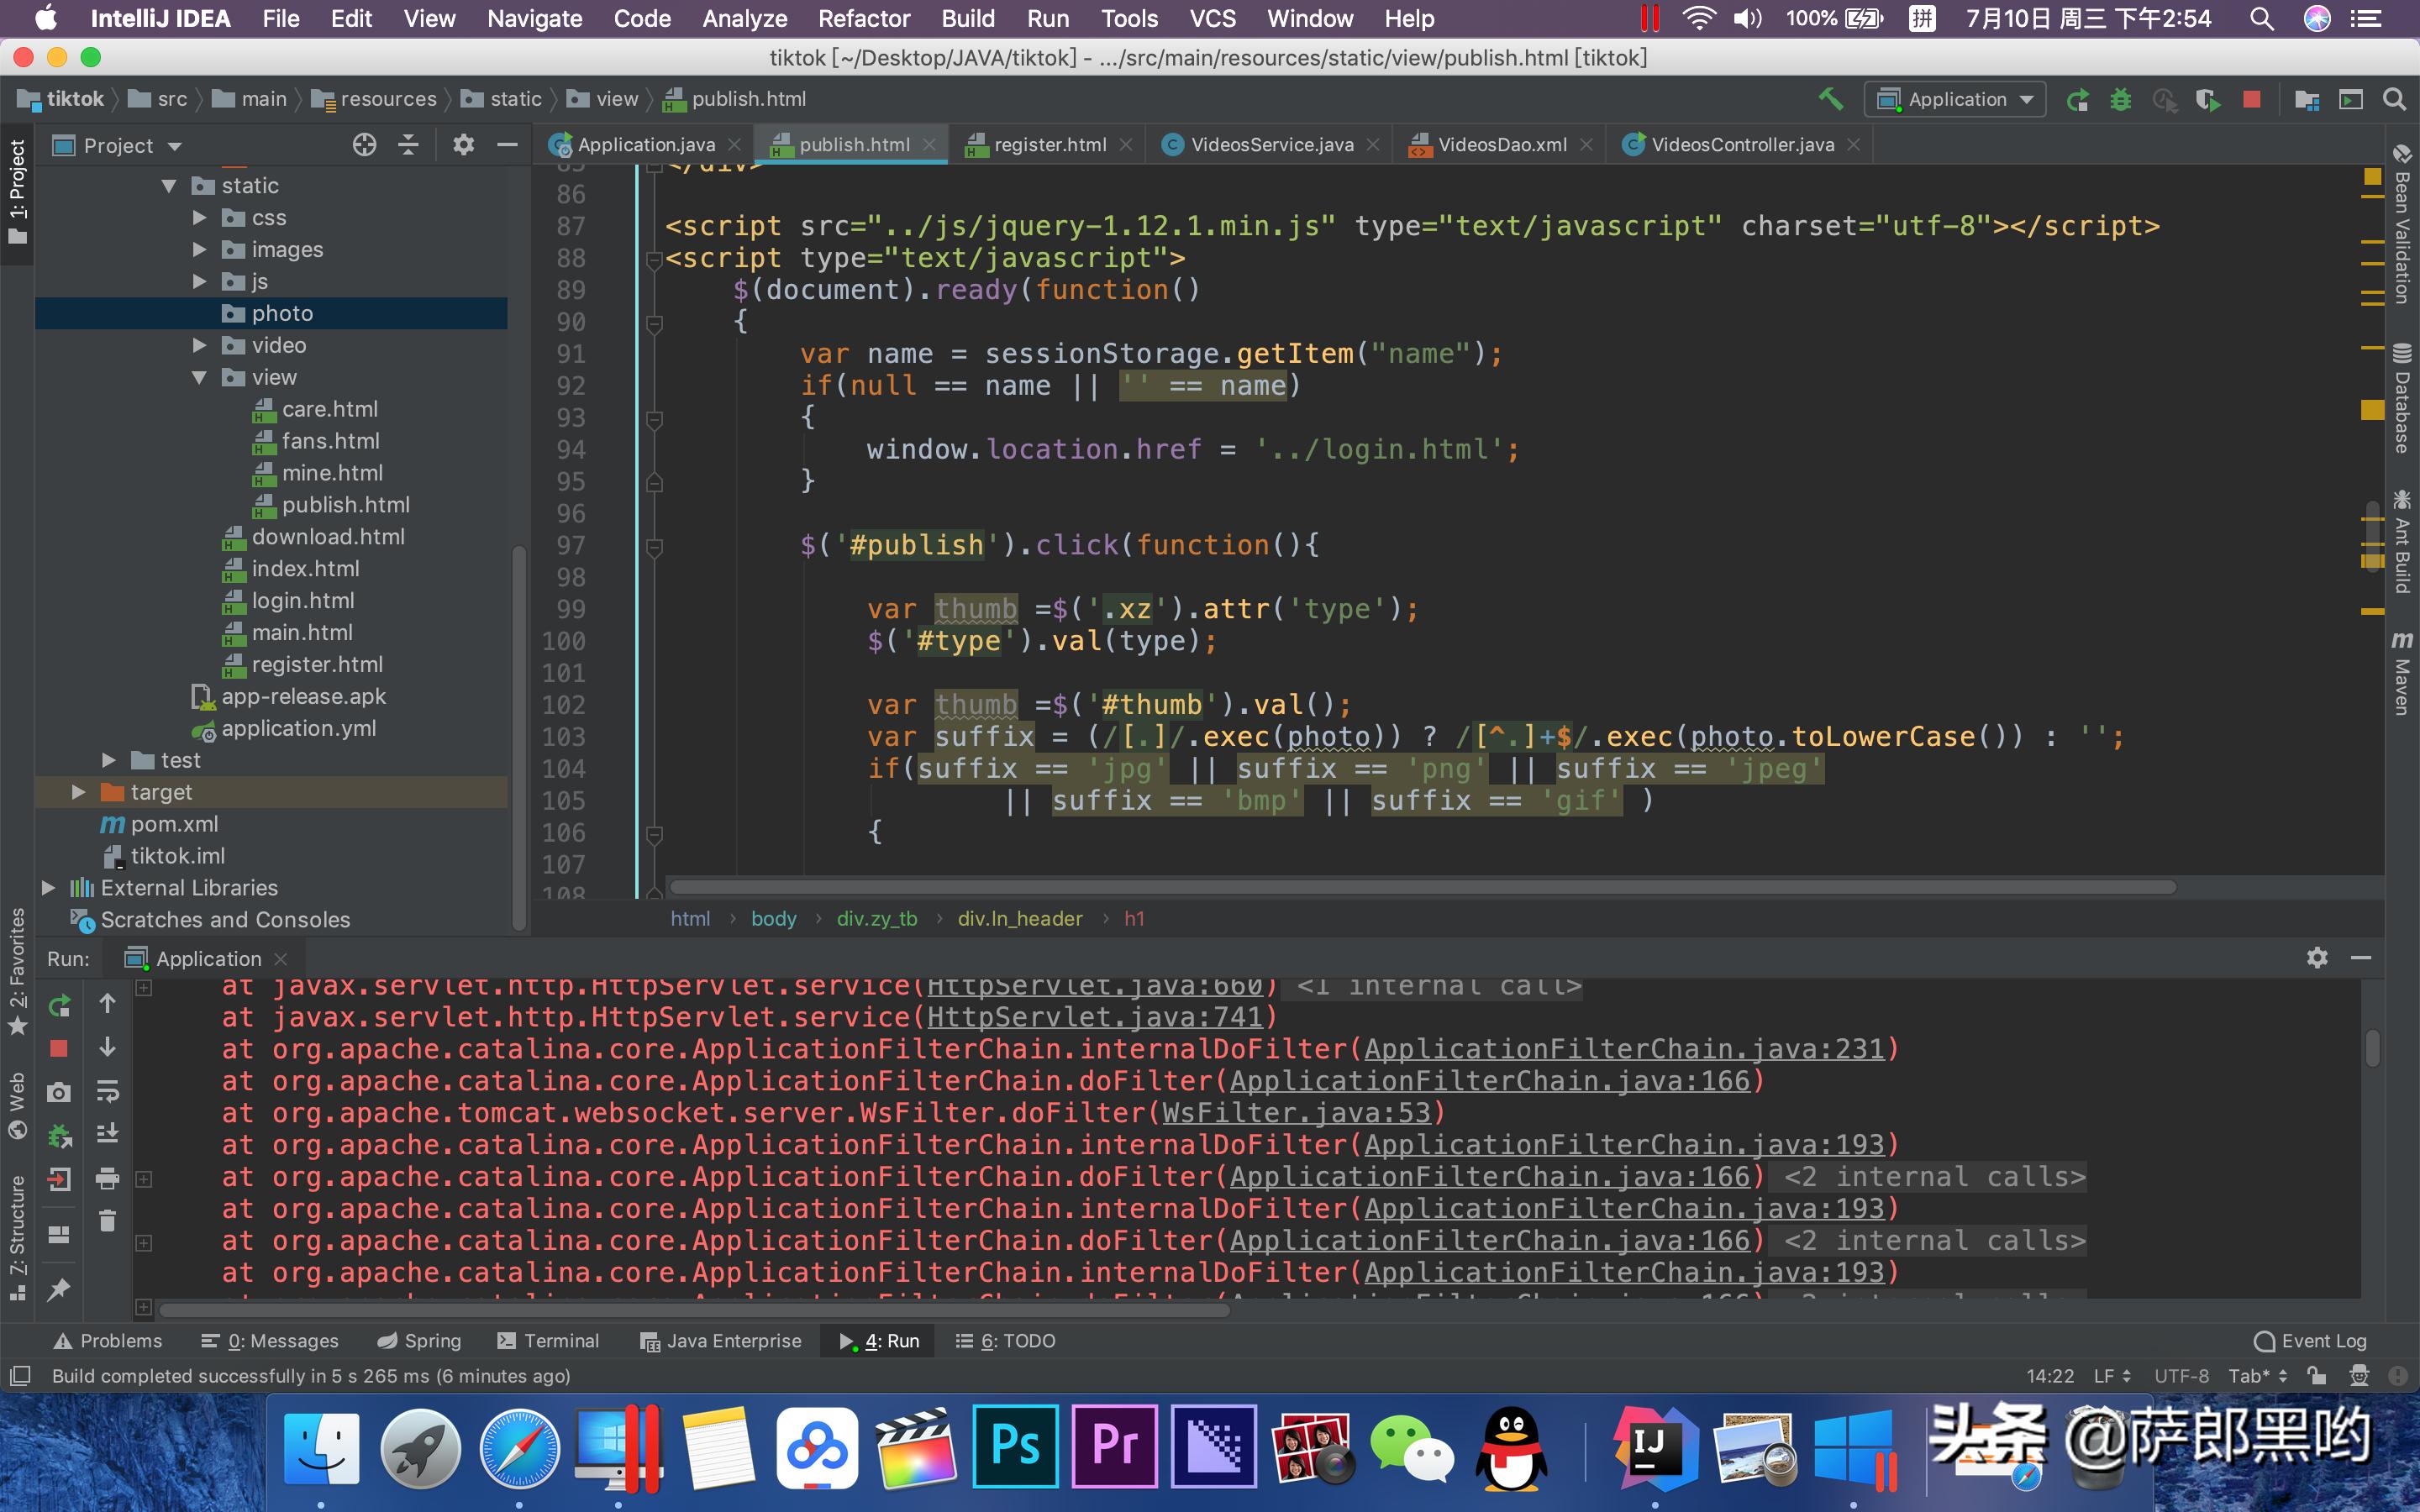This screenshot has width=2420, height=1512.
Task: Open the Refactor menu
Action: (863, 18)
